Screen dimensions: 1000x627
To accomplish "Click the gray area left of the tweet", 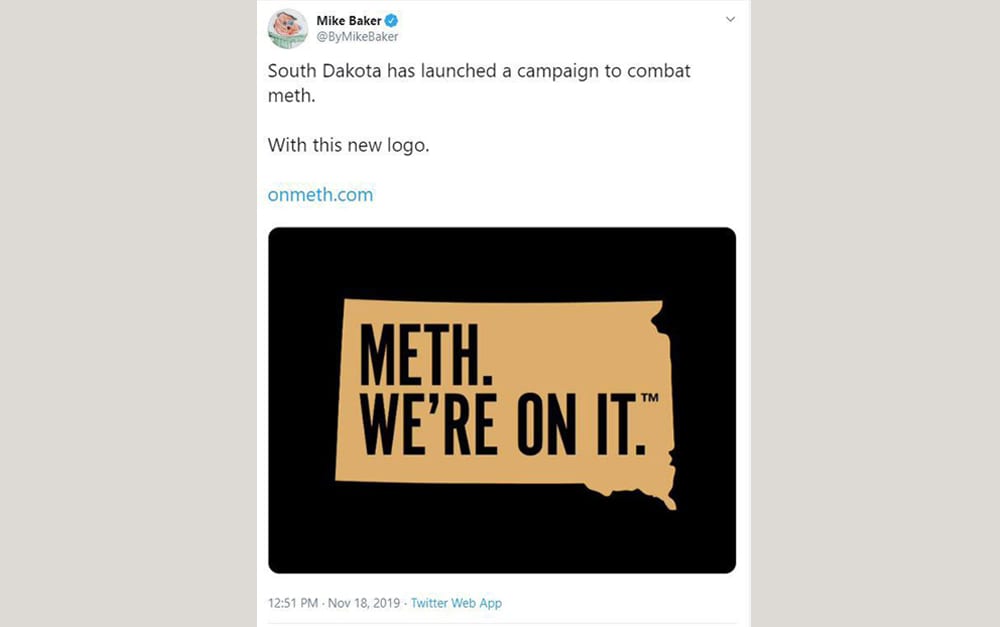I will (x=128, y=313).
